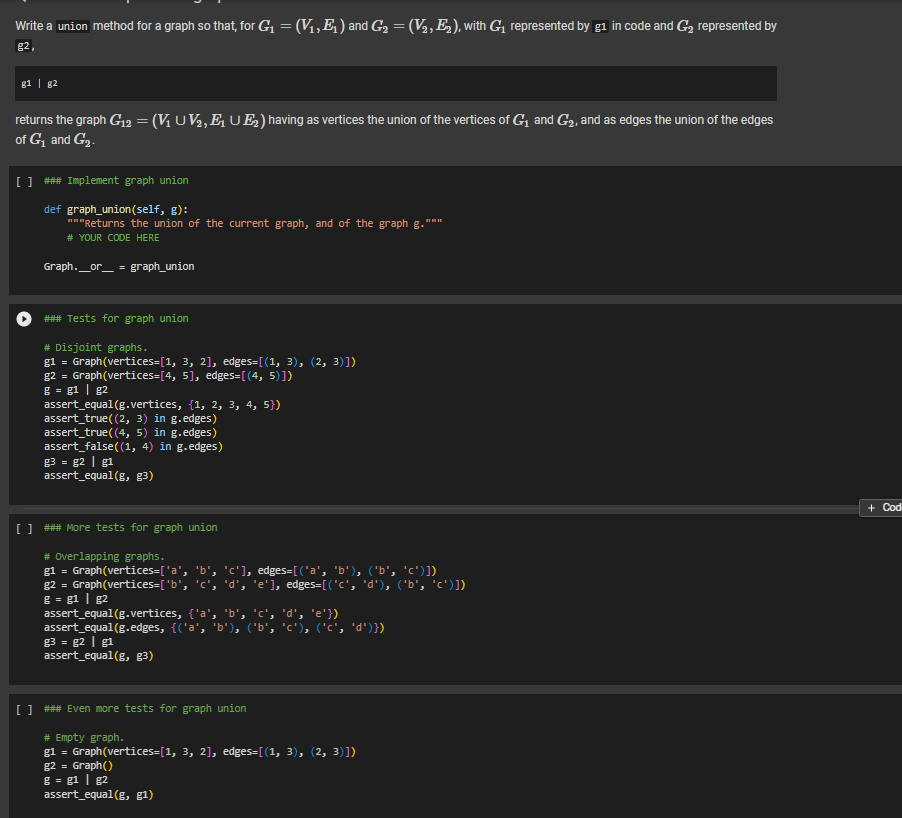The height and width of the screenshot is (818, 902).
Task: Click the assert_false edge check line
Action: [133, 446]
